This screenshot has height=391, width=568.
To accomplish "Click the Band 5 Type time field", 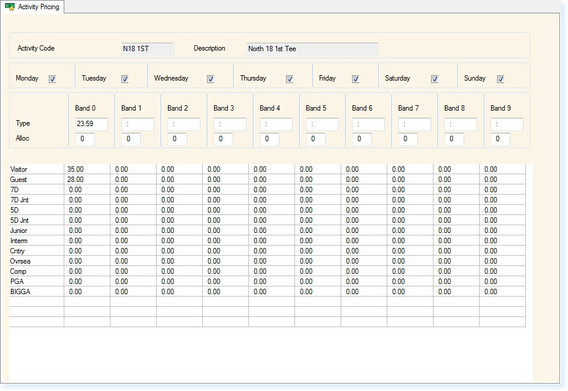I will coord(322,124).
